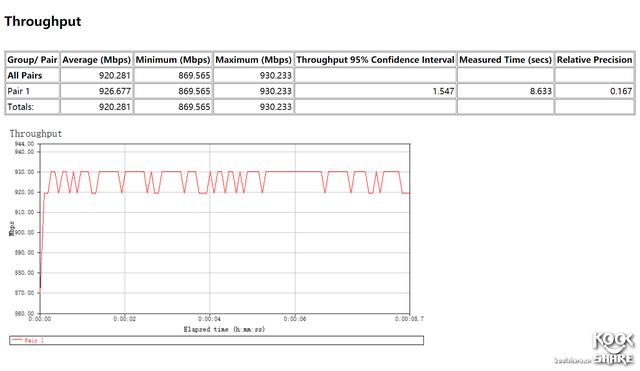
Task: Click the 0:00:04 x-axis time label
Action: (209, 319)
